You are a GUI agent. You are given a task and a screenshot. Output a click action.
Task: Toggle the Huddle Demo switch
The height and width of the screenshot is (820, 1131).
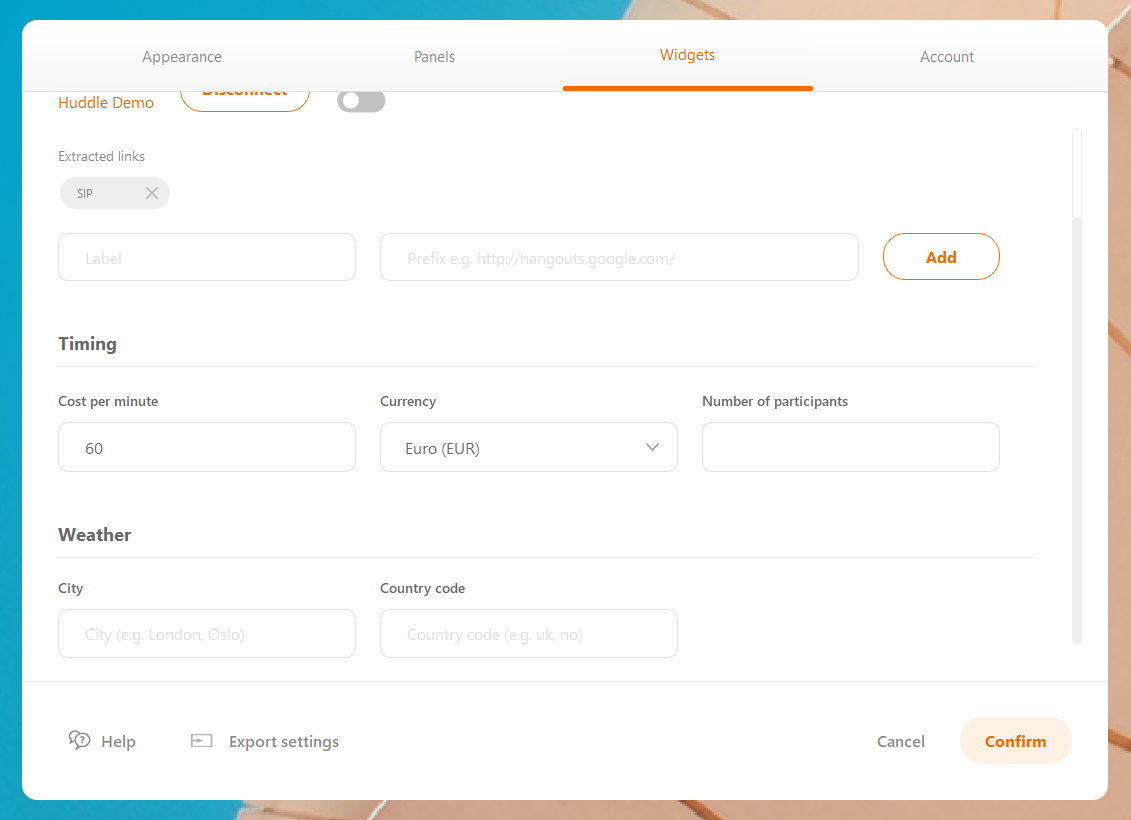(360, 101)
